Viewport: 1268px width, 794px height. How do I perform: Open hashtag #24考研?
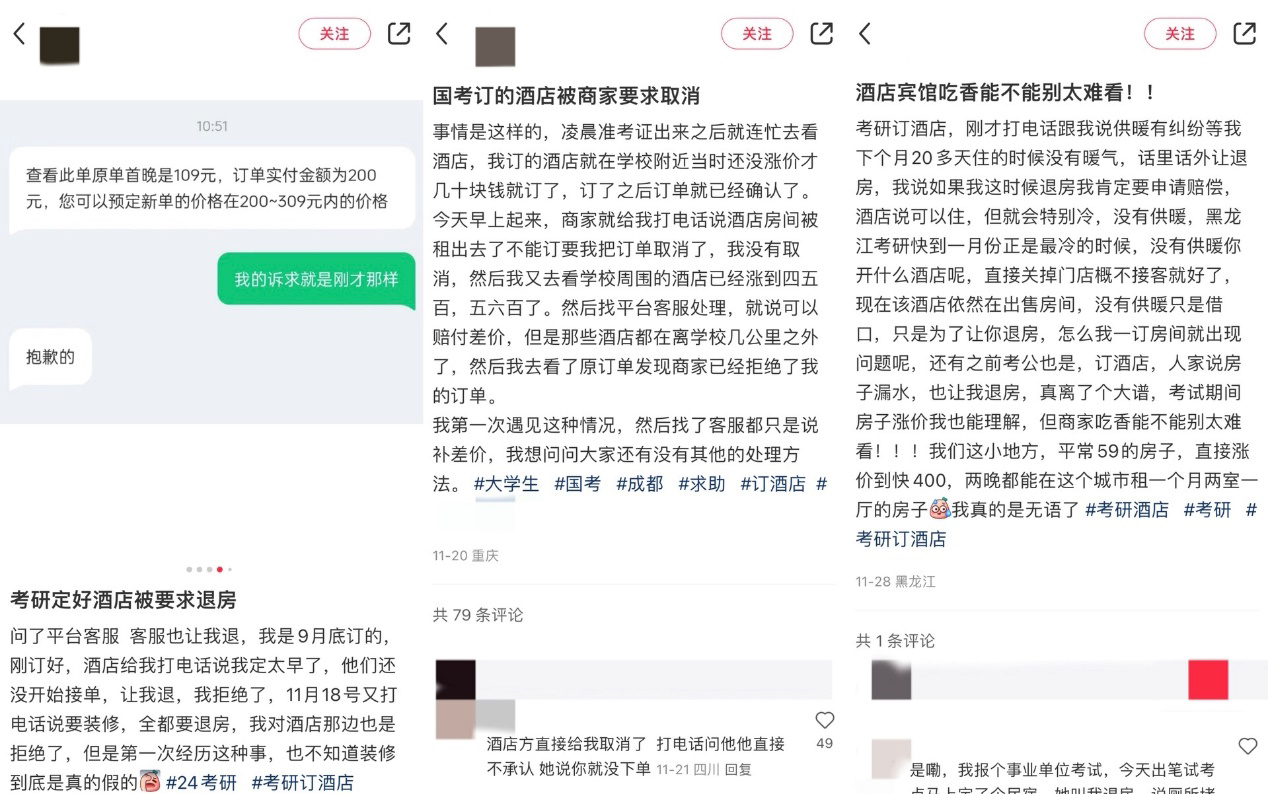(201, 782)
